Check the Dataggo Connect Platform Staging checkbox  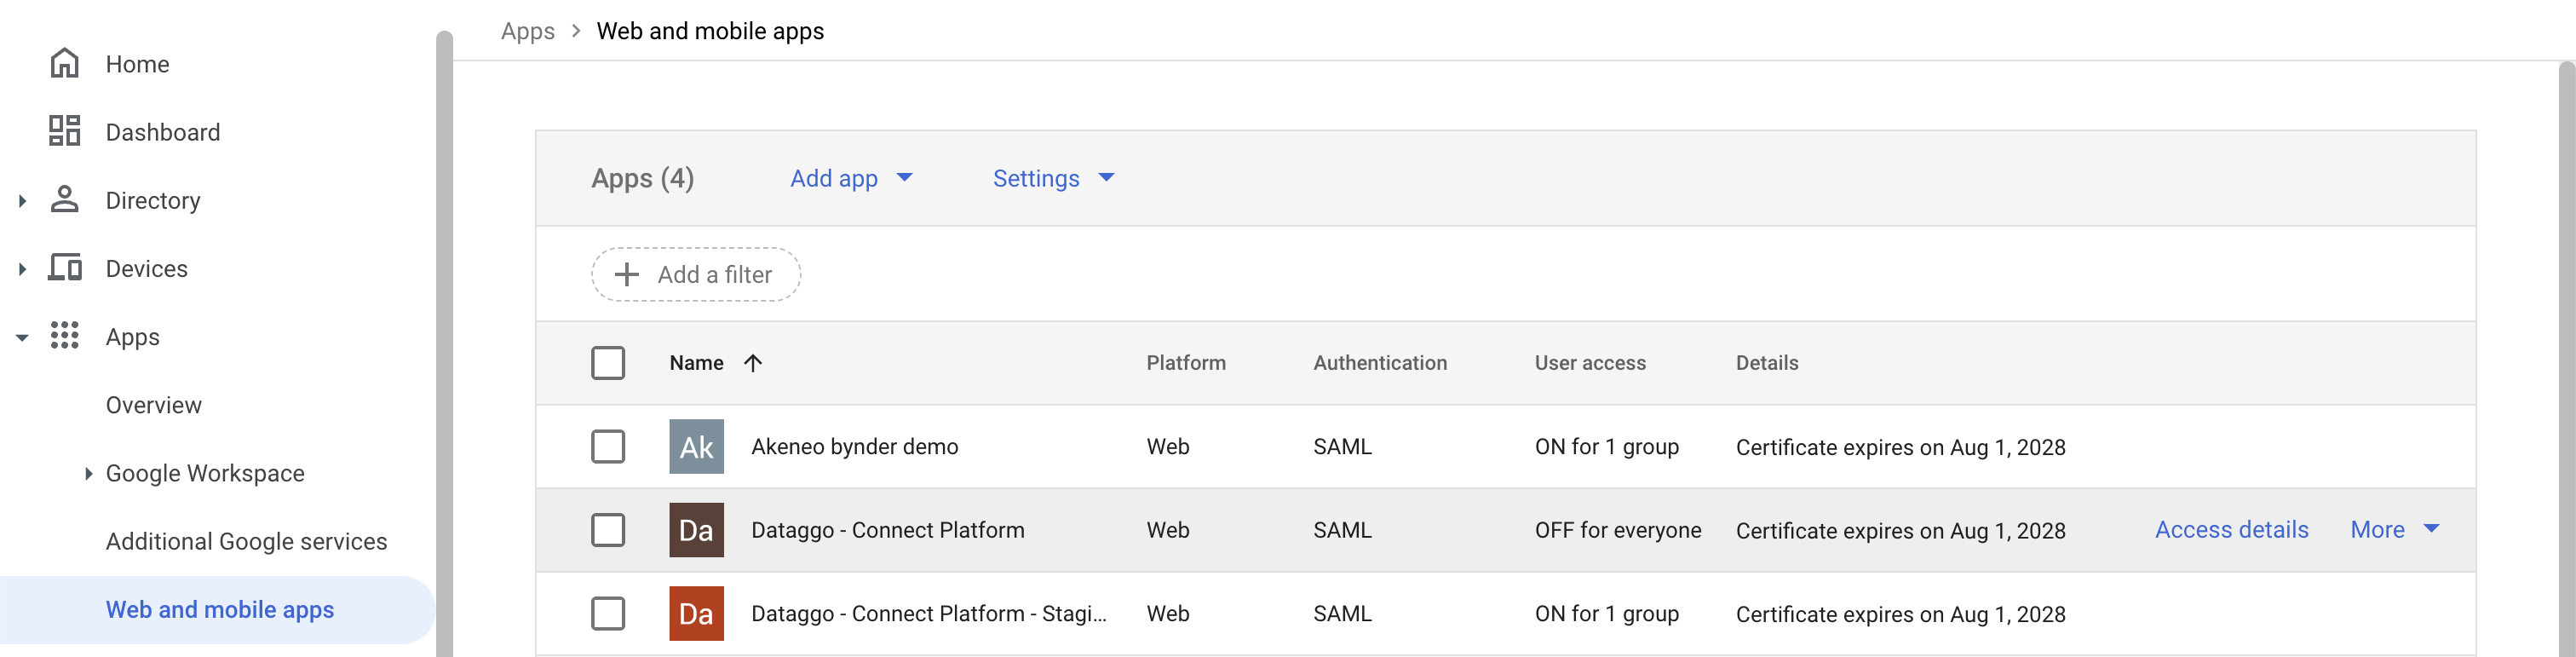coord(608,613)
